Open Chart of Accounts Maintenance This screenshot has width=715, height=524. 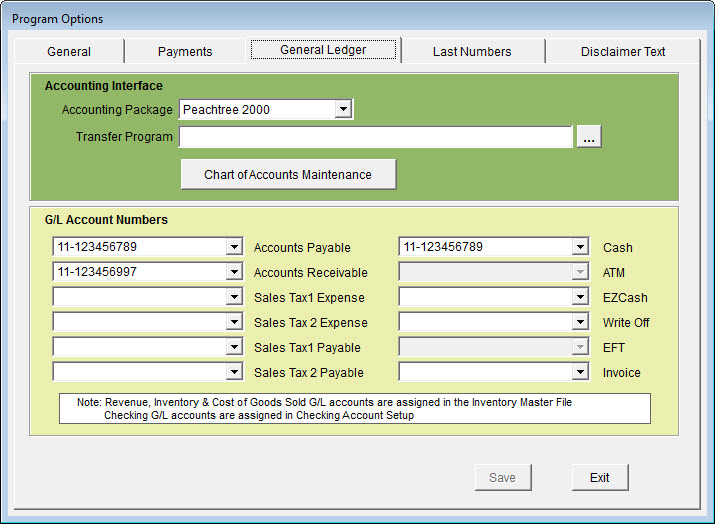[x=288, y=174]
